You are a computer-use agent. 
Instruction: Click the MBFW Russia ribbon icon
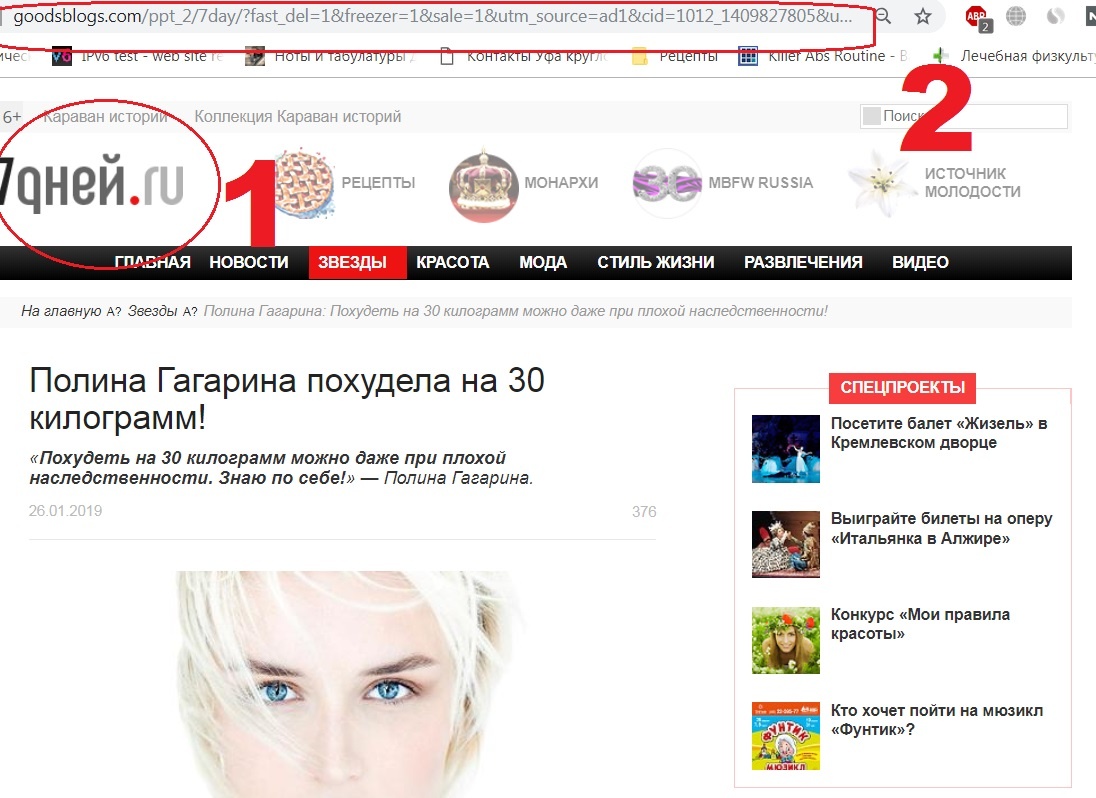[667, 183]
